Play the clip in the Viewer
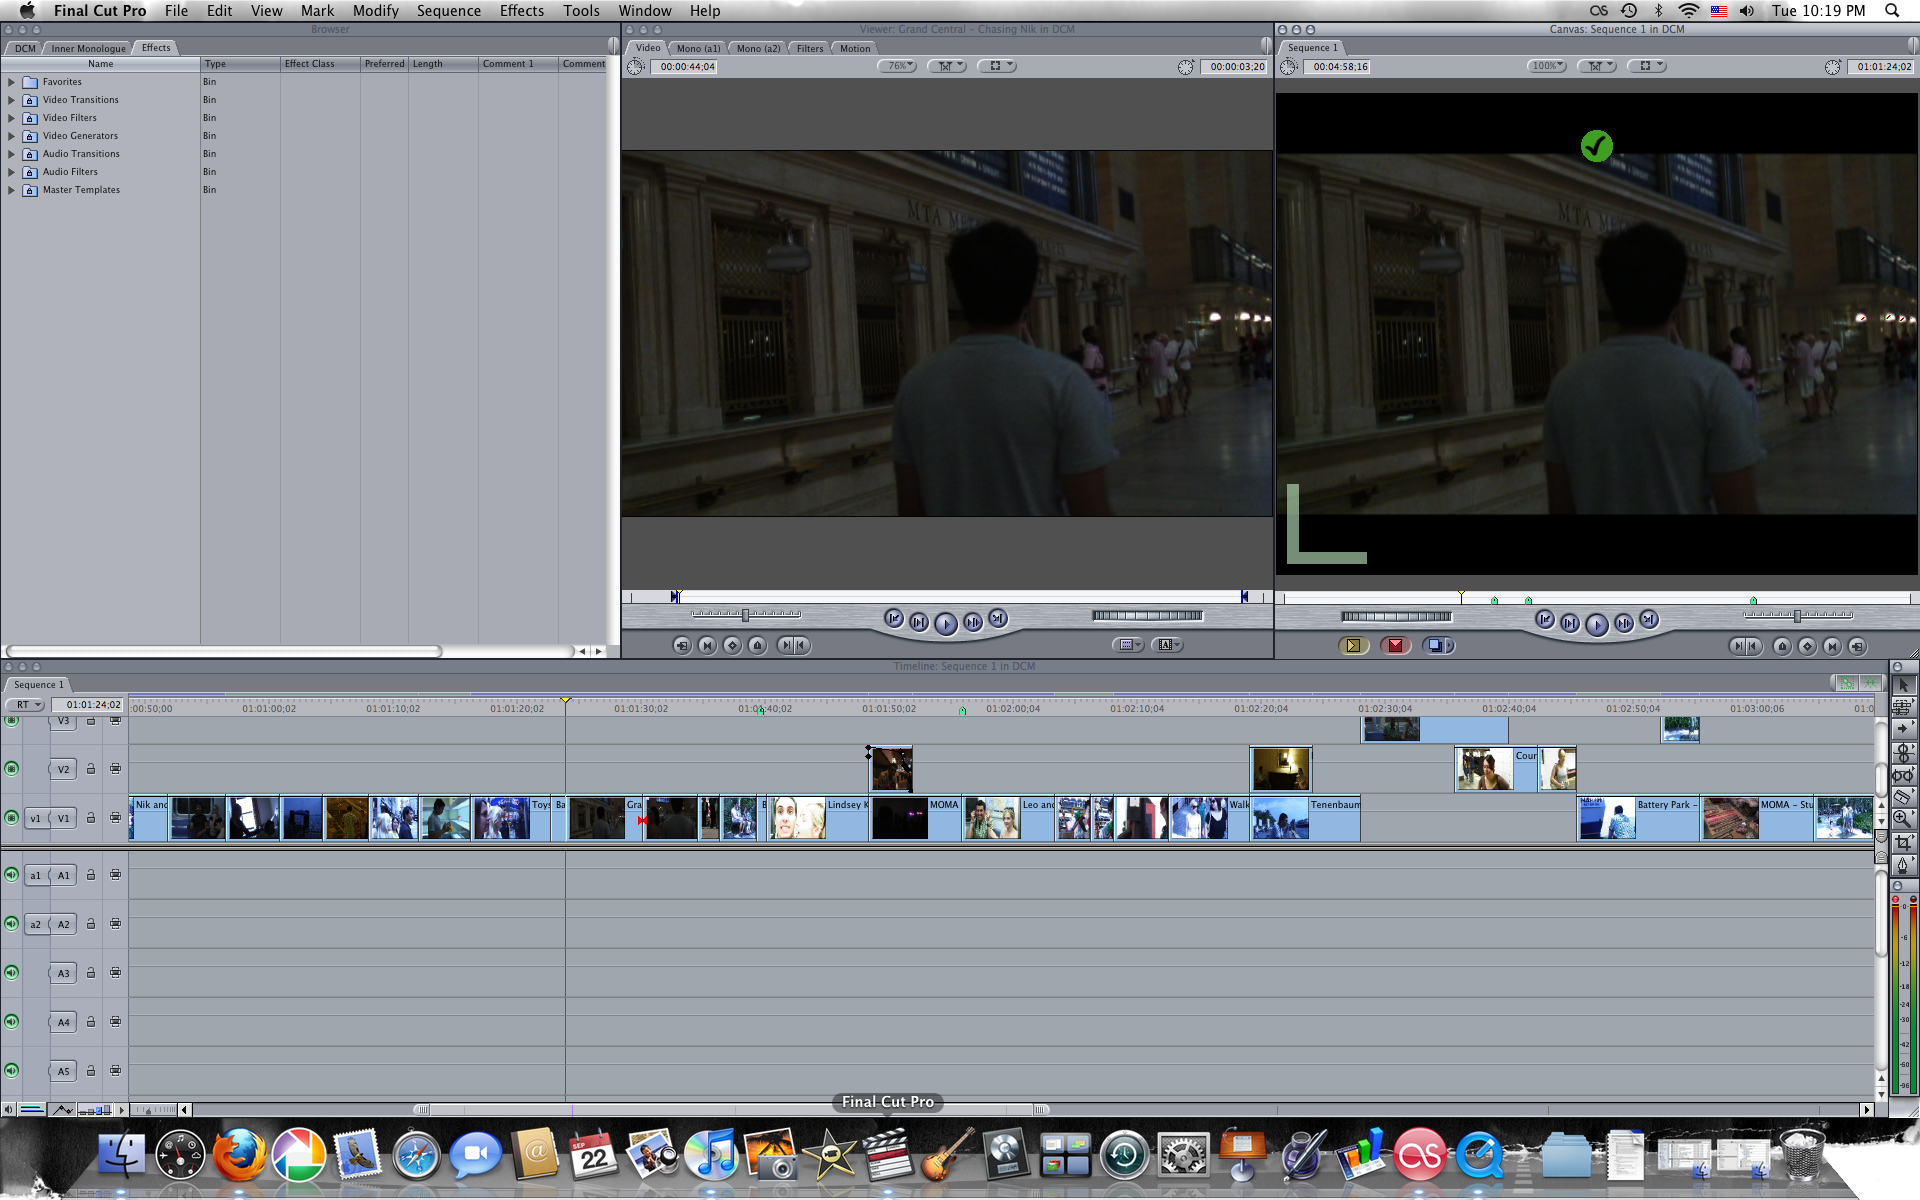Viewport: 1920px width, 1200px height. [946, 623]
